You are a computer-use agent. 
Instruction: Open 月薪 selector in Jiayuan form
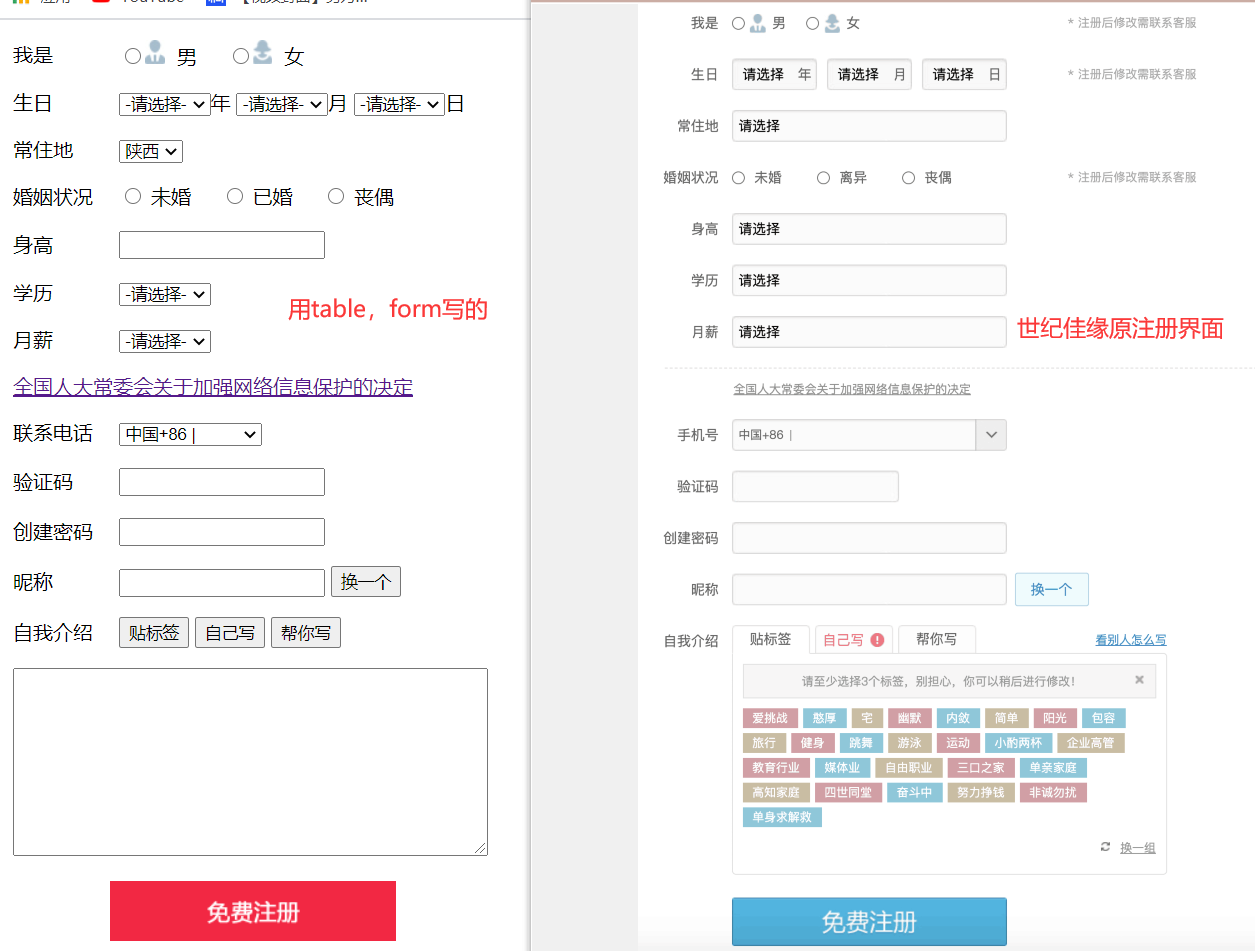869,332
